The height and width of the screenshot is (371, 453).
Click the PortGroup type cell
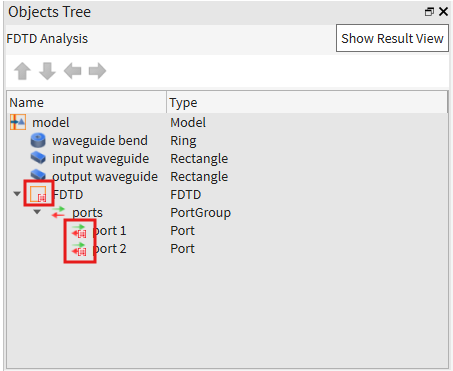(x=200, y=213)
